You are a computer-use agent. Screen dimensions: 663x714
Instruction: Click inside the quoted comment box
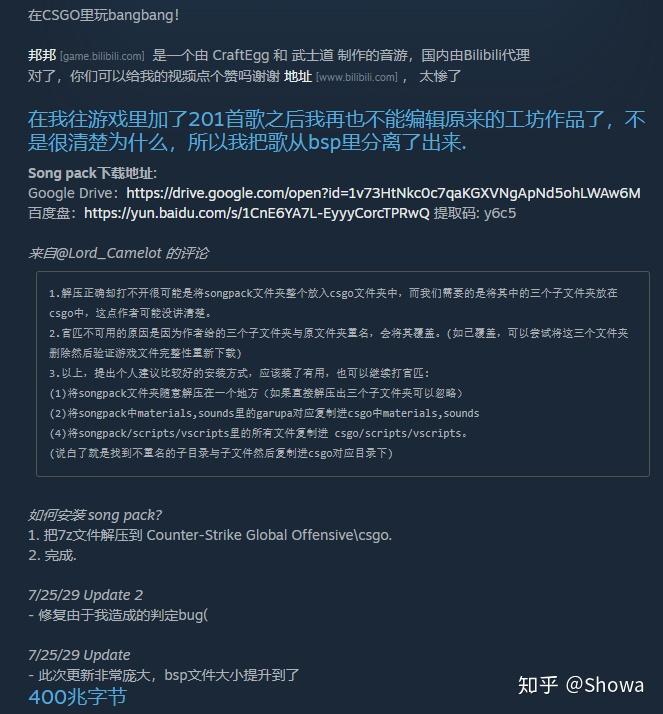[342, 374]
